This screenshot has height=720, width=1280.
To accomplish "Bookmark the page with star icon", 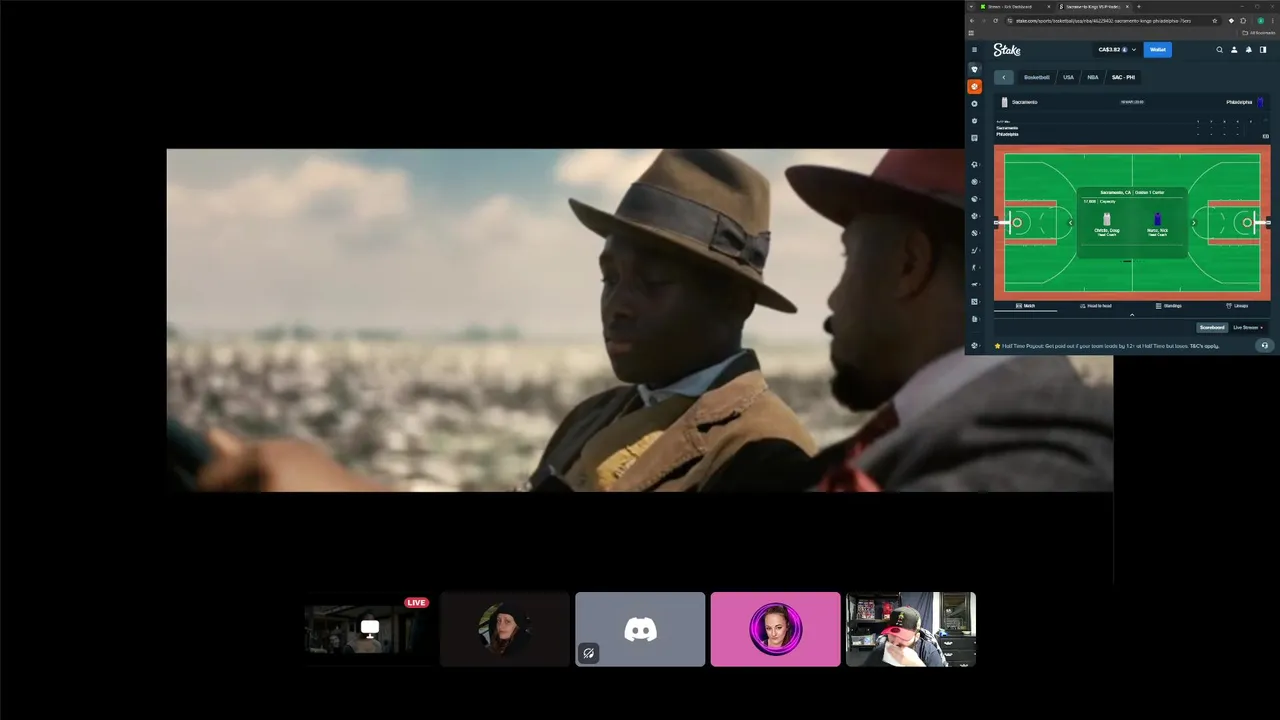I will coord(1215,20).
